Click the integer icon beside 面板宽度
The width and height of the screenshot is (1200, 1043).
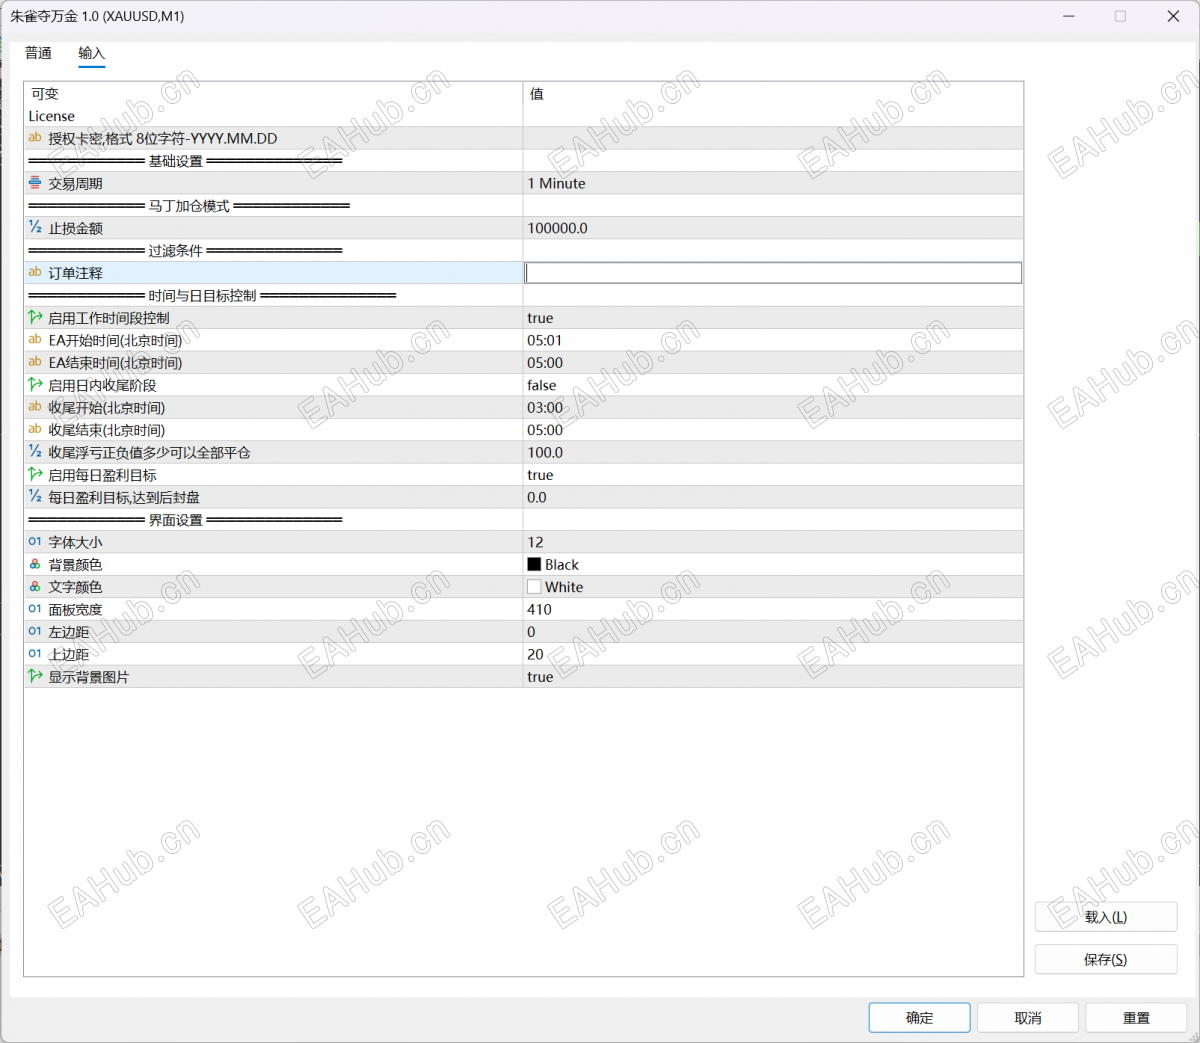(x=35, y=609)
